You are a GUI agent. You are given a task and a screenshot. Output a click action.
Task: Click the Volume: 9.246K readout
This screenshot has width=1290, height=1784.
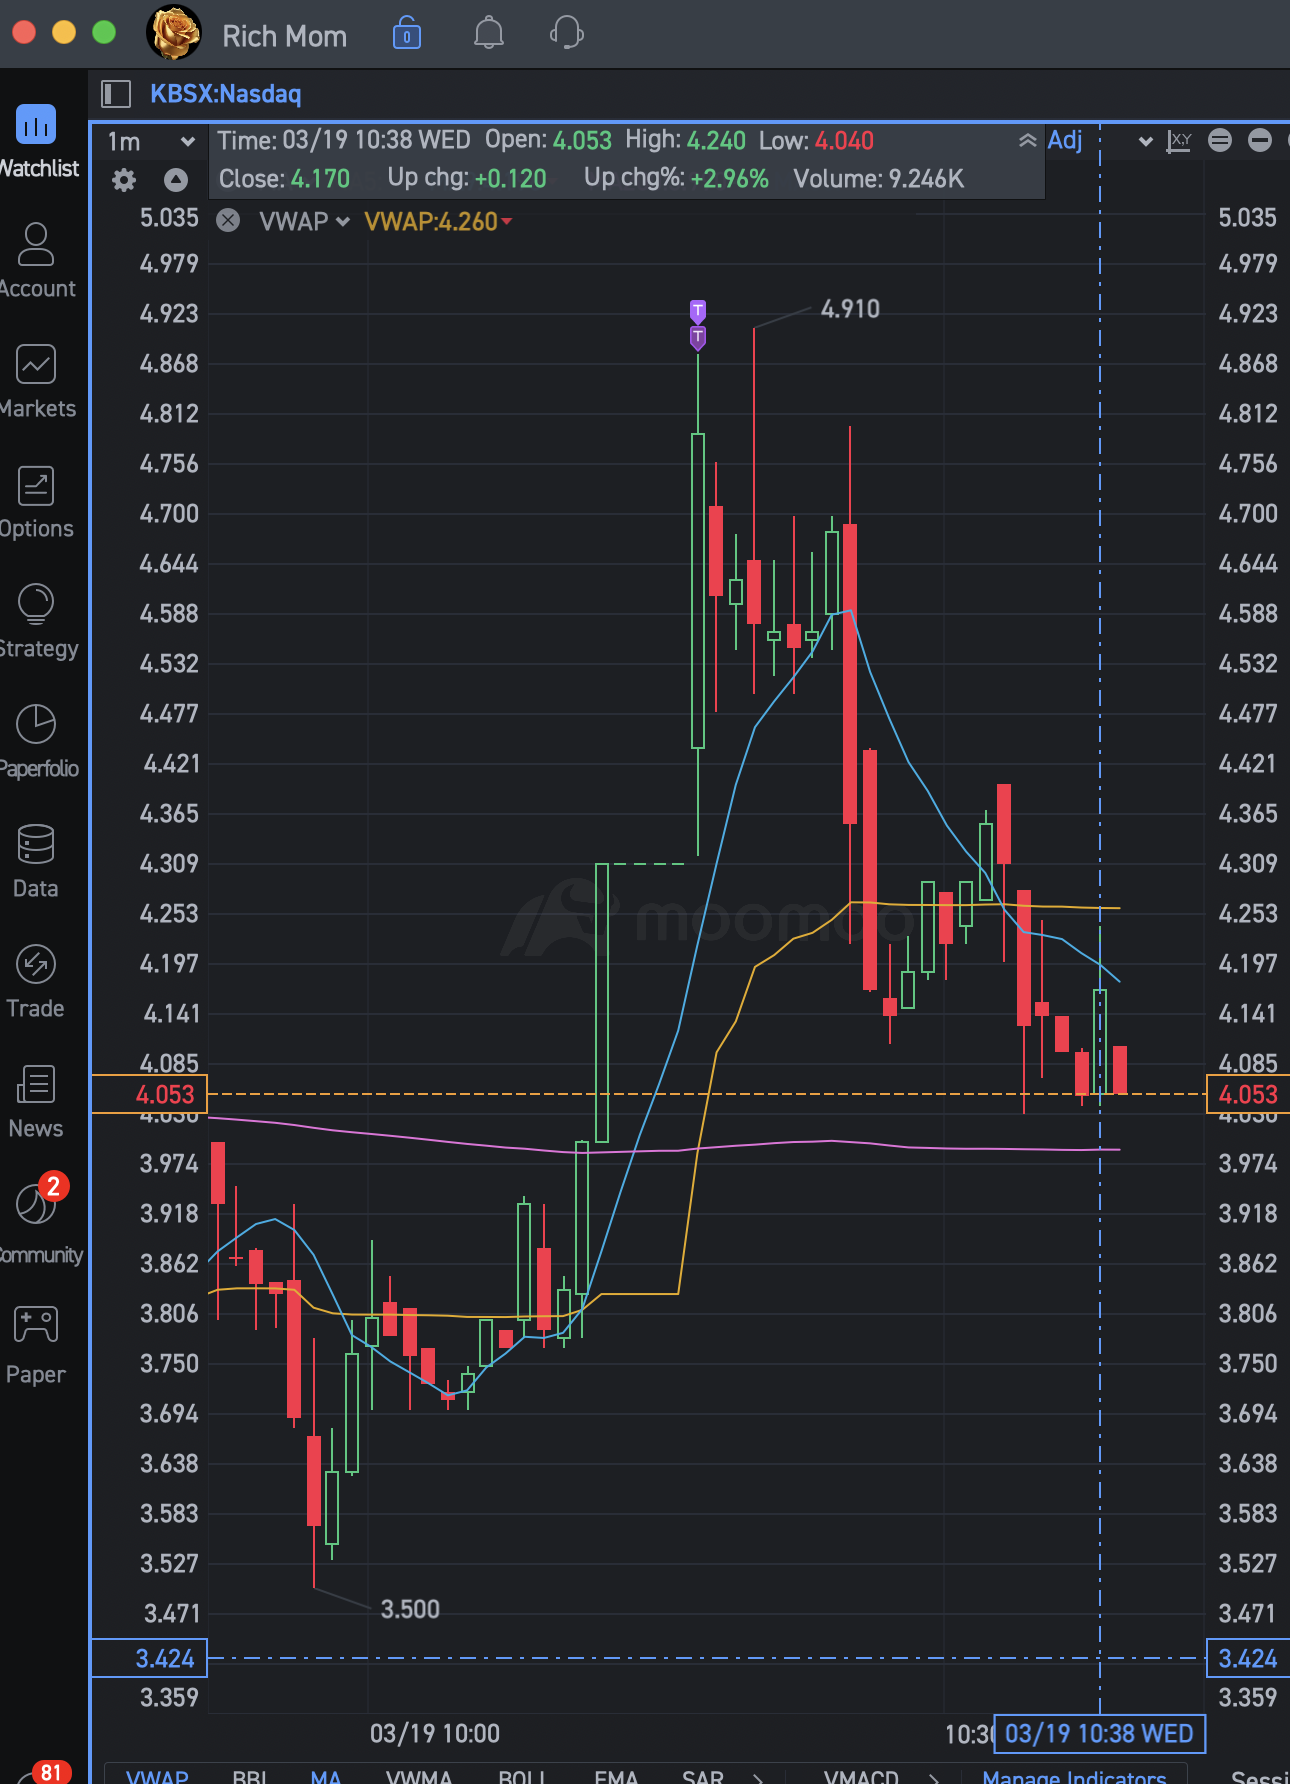(x=878, y=179)
